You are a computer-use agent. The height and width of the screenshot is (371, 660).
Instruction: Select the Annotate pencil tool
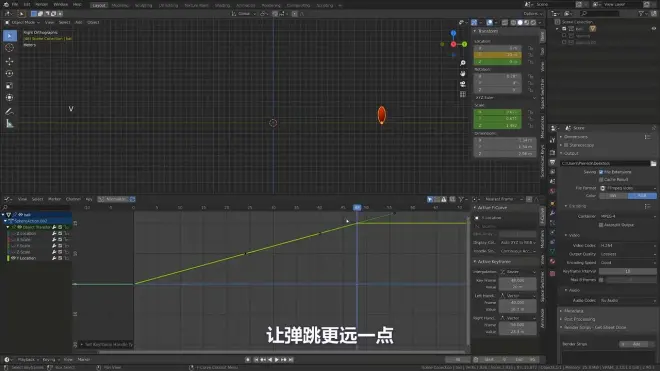pyautogui.click(x=10, y=112)
